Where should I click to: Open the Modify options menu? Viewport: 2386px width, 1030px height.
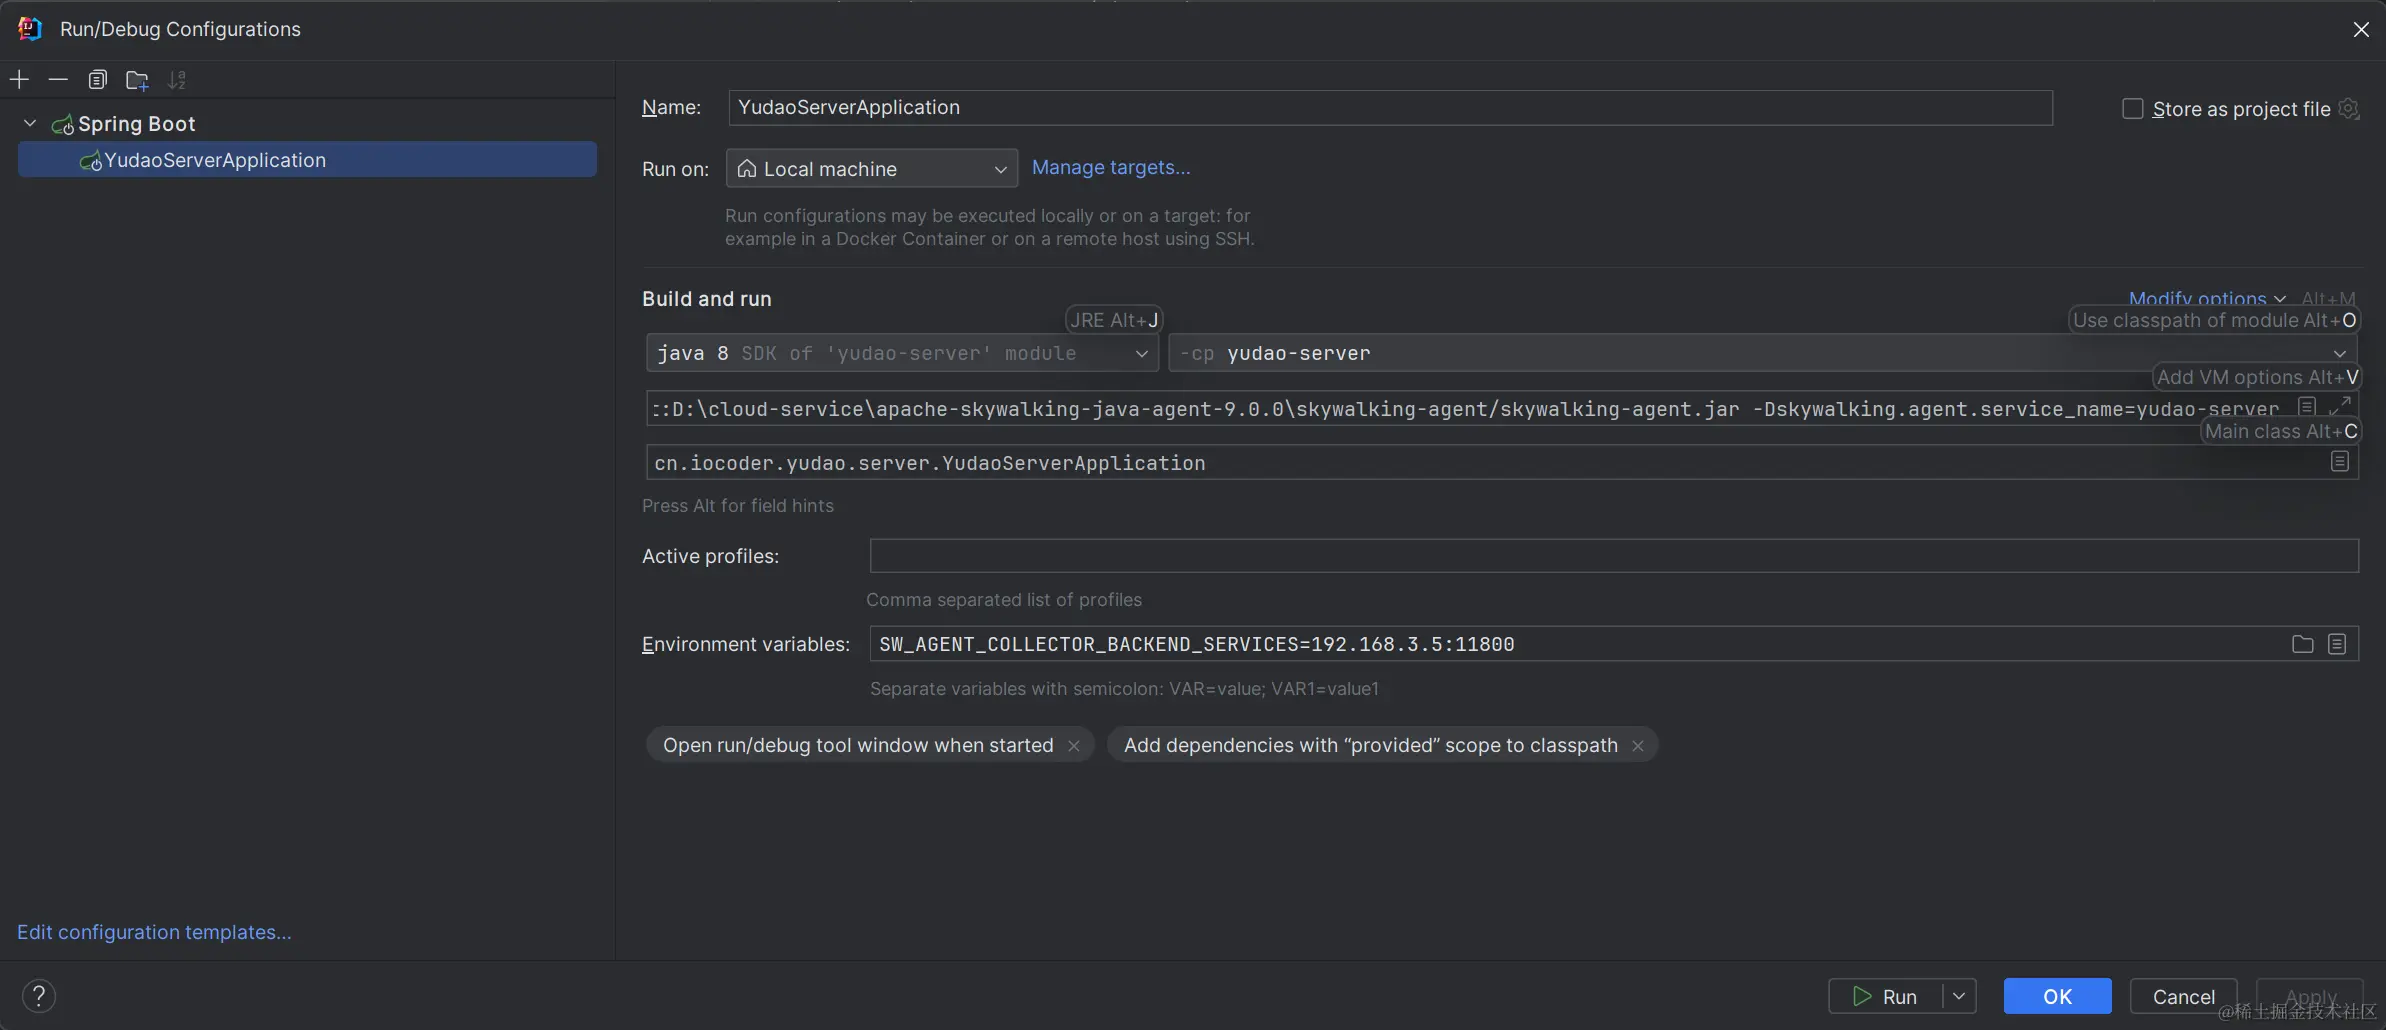pos(2206,298)
